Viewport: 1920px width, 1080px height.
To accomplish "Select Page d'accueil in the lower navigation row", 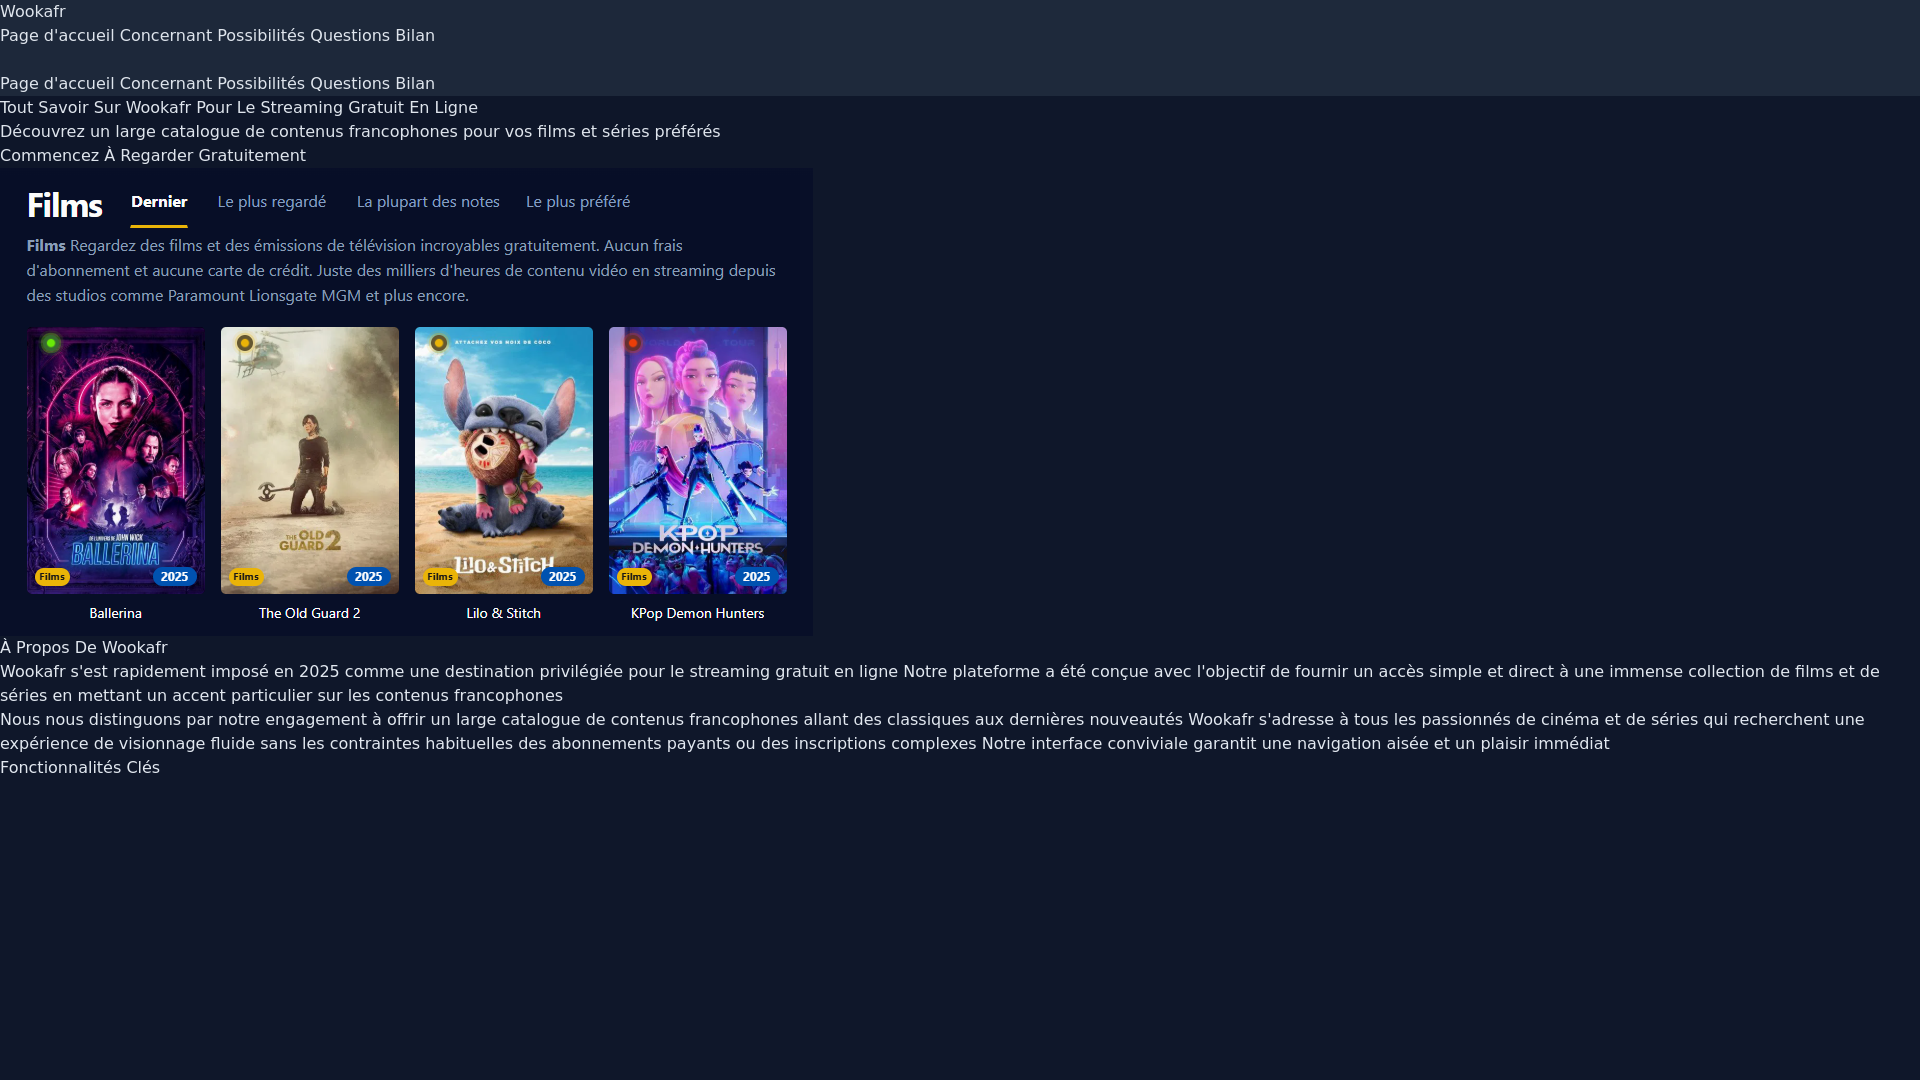I will pos(57,84).
